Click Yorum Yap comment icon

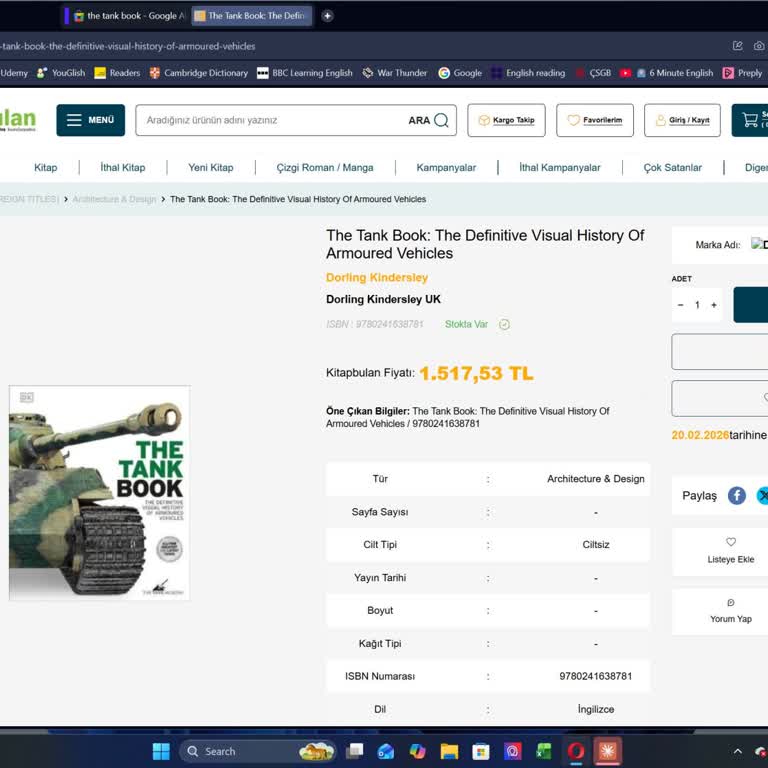tap(731, 603)
